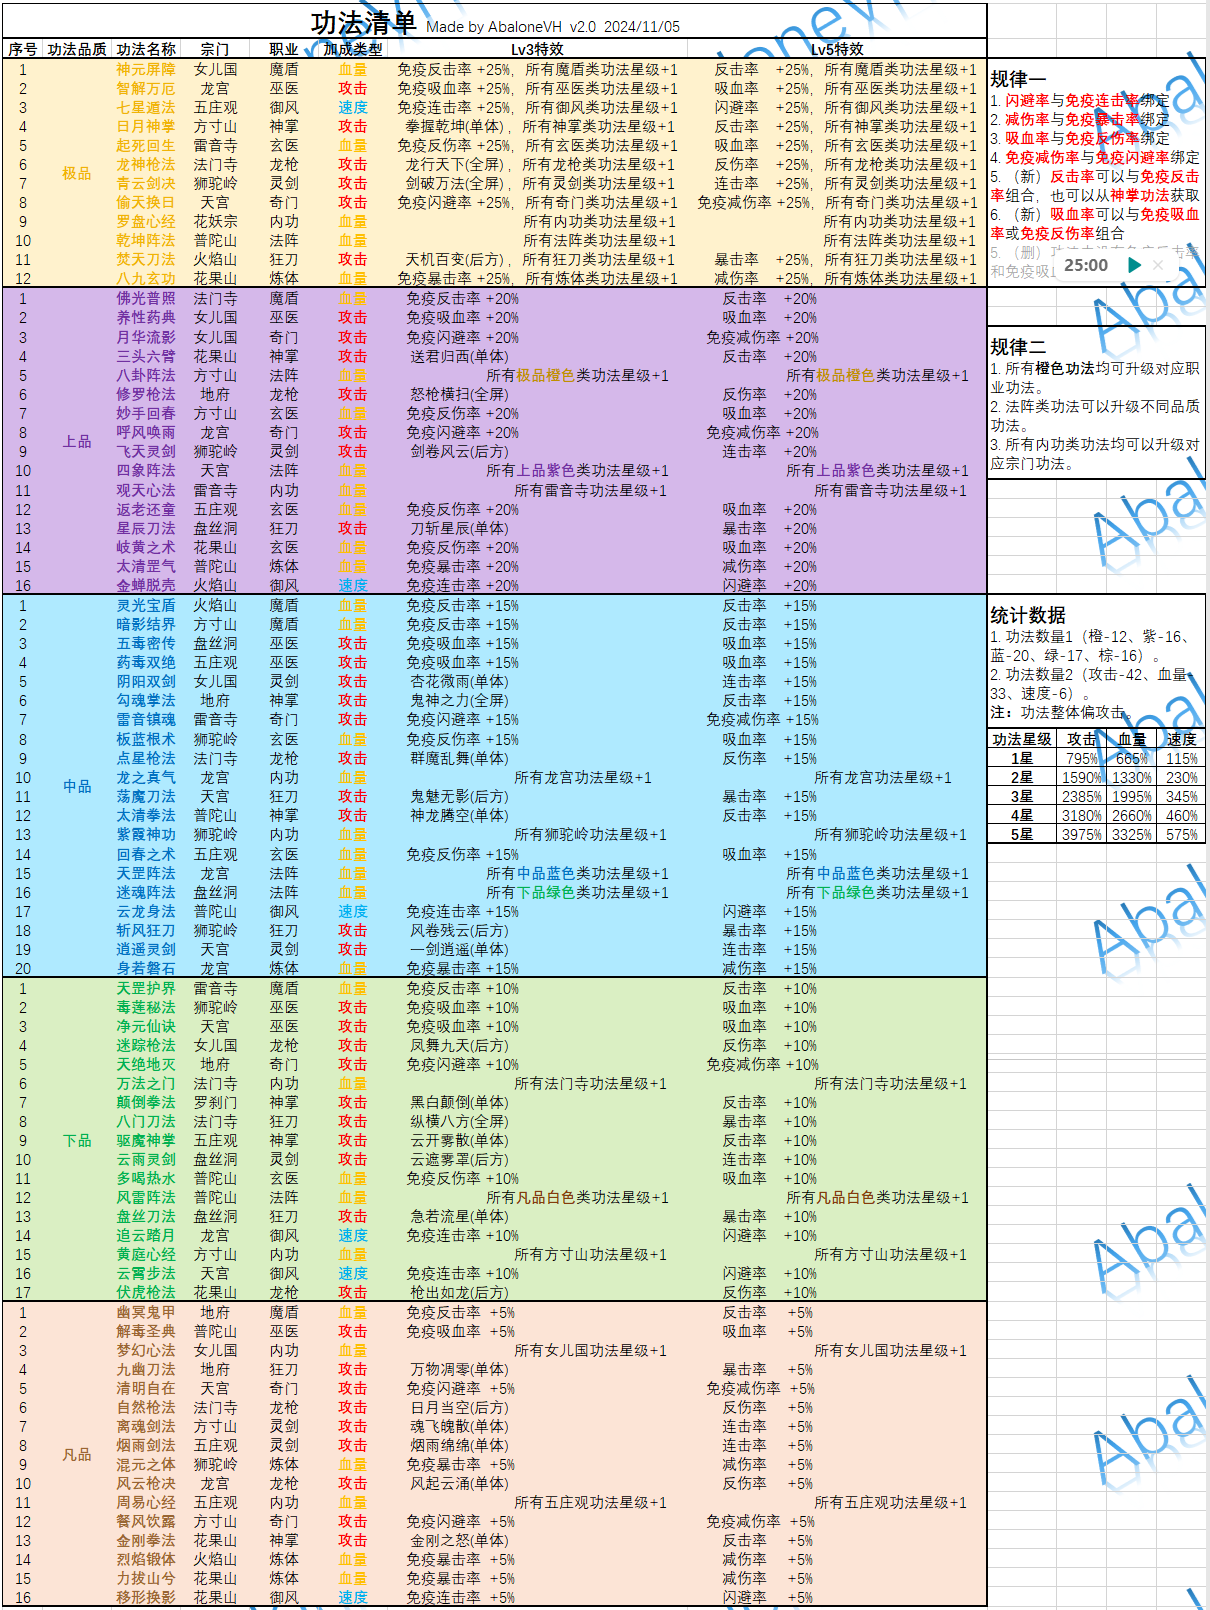Image resolution: width=1210 pixels, height=1610 pixels.
Task: Select the 佛光普照 skill name cell
Action: point(146,298)
